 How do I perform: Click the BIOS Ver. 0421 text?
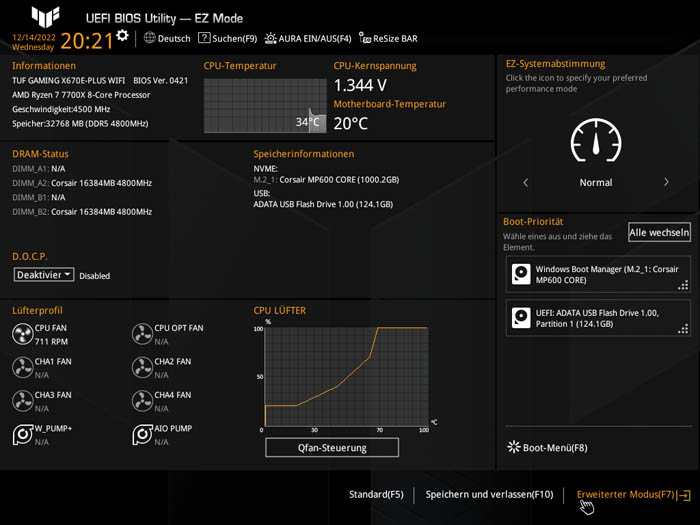point(161,80)
